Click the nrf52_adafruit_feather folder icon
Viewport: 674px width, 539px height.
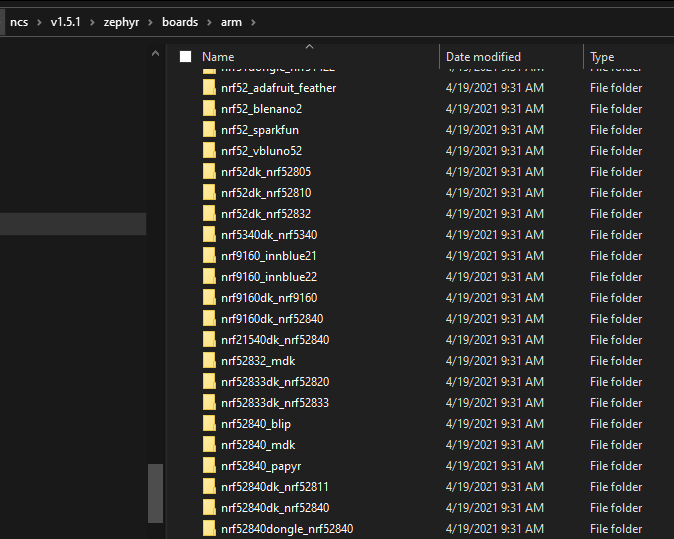coord(209,88)
